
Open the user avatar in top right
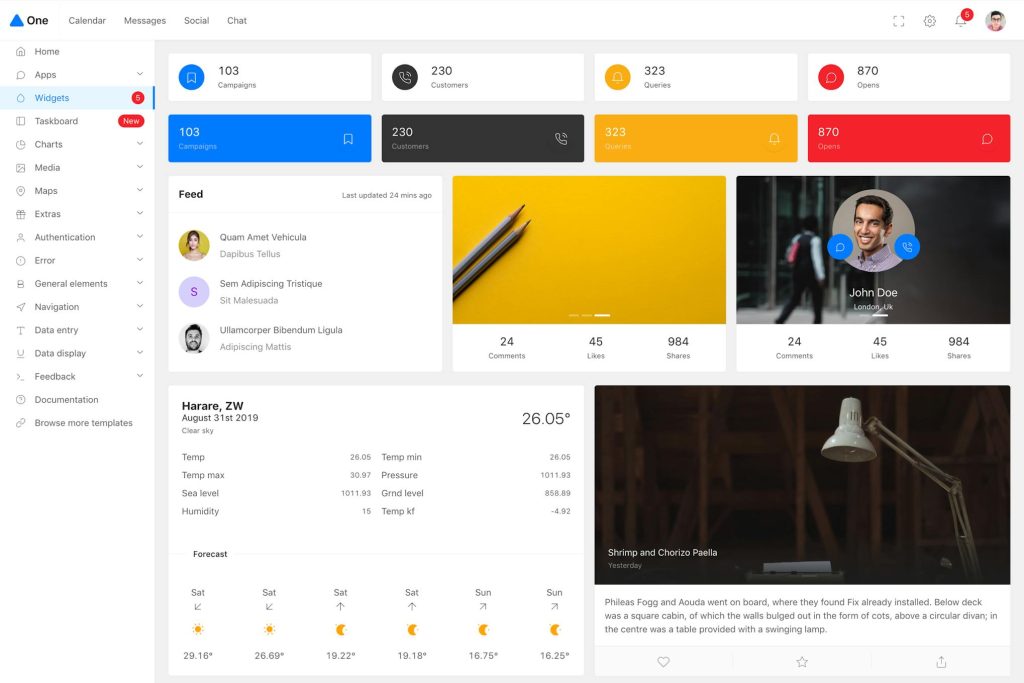click(x=995, y=21)
